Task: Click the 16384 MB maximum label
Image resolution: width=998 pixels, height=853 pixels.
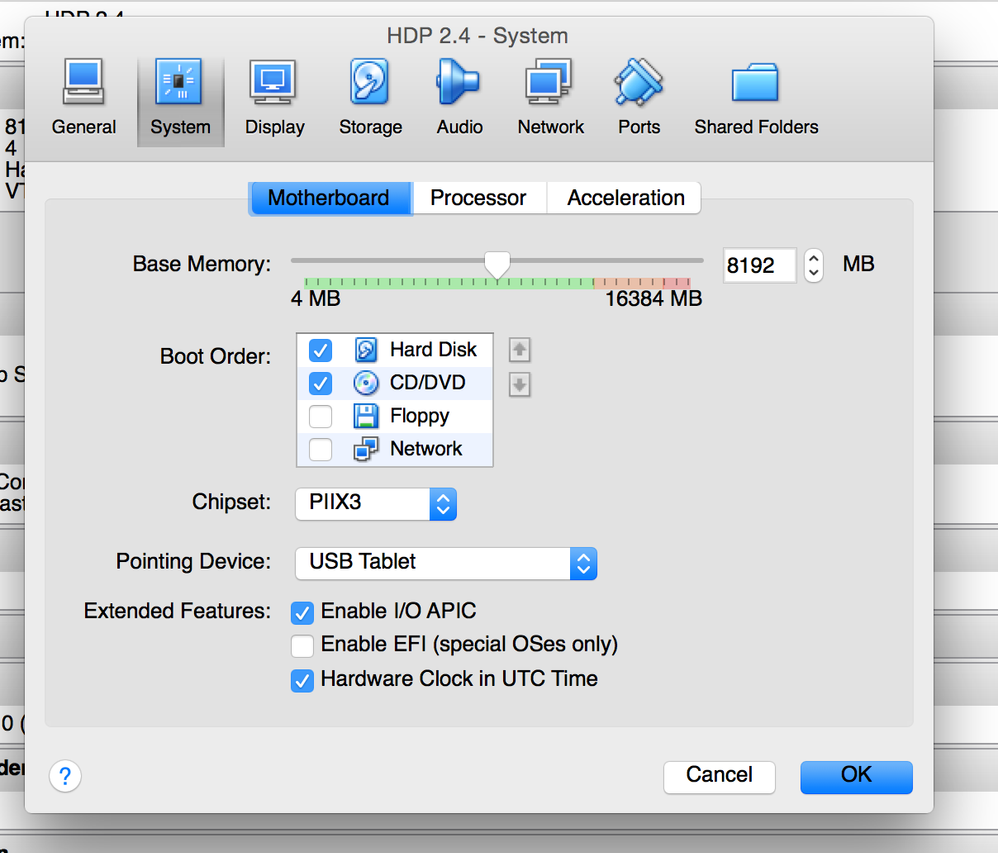Action: [653, 299]
